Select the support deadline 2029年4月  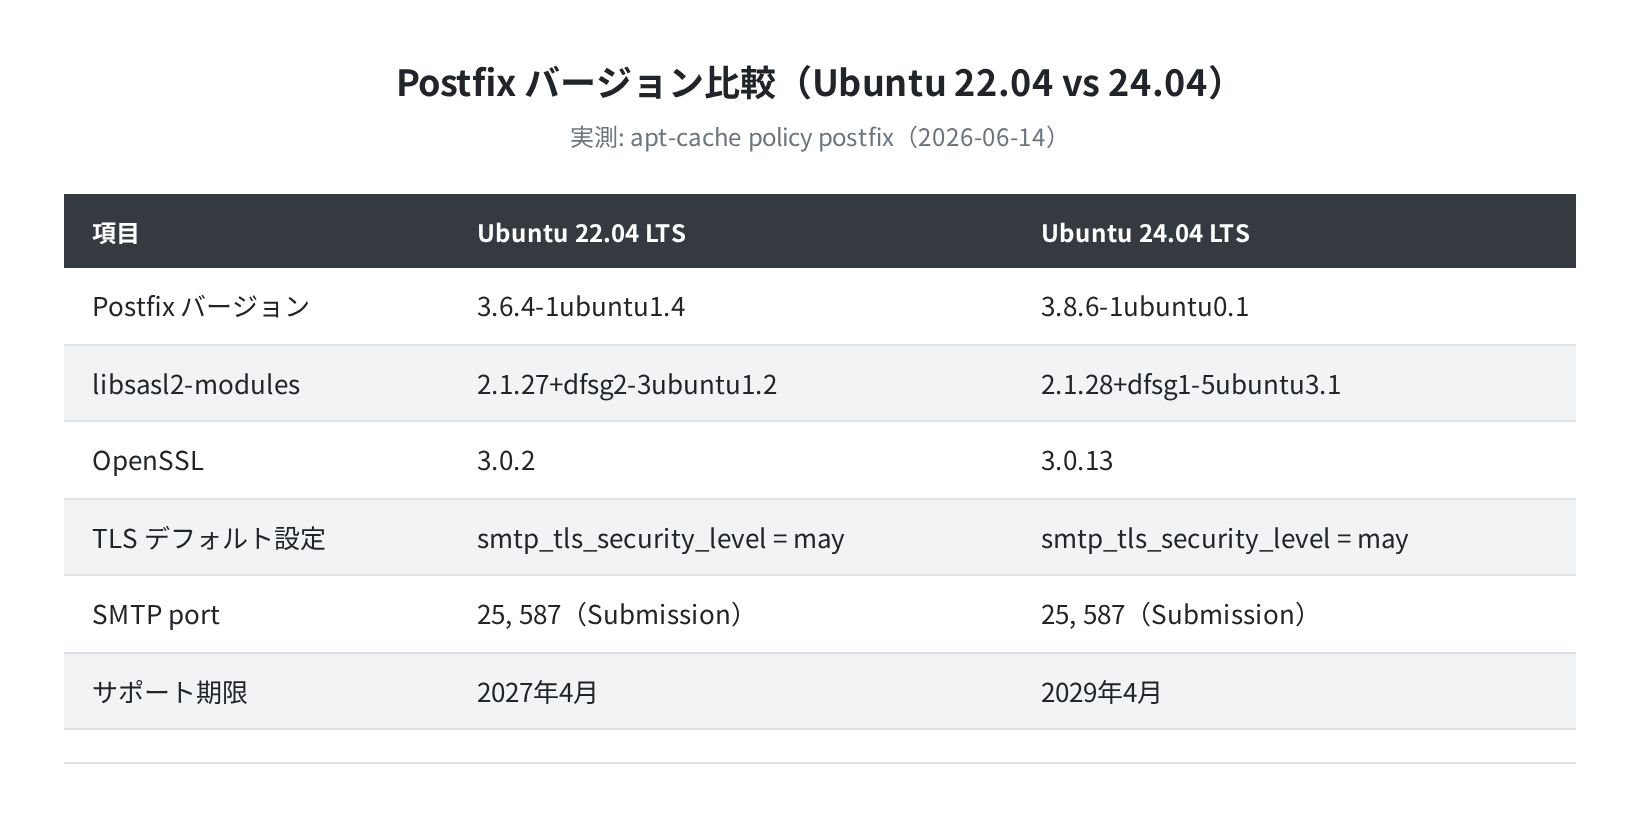pos(1101,692)
